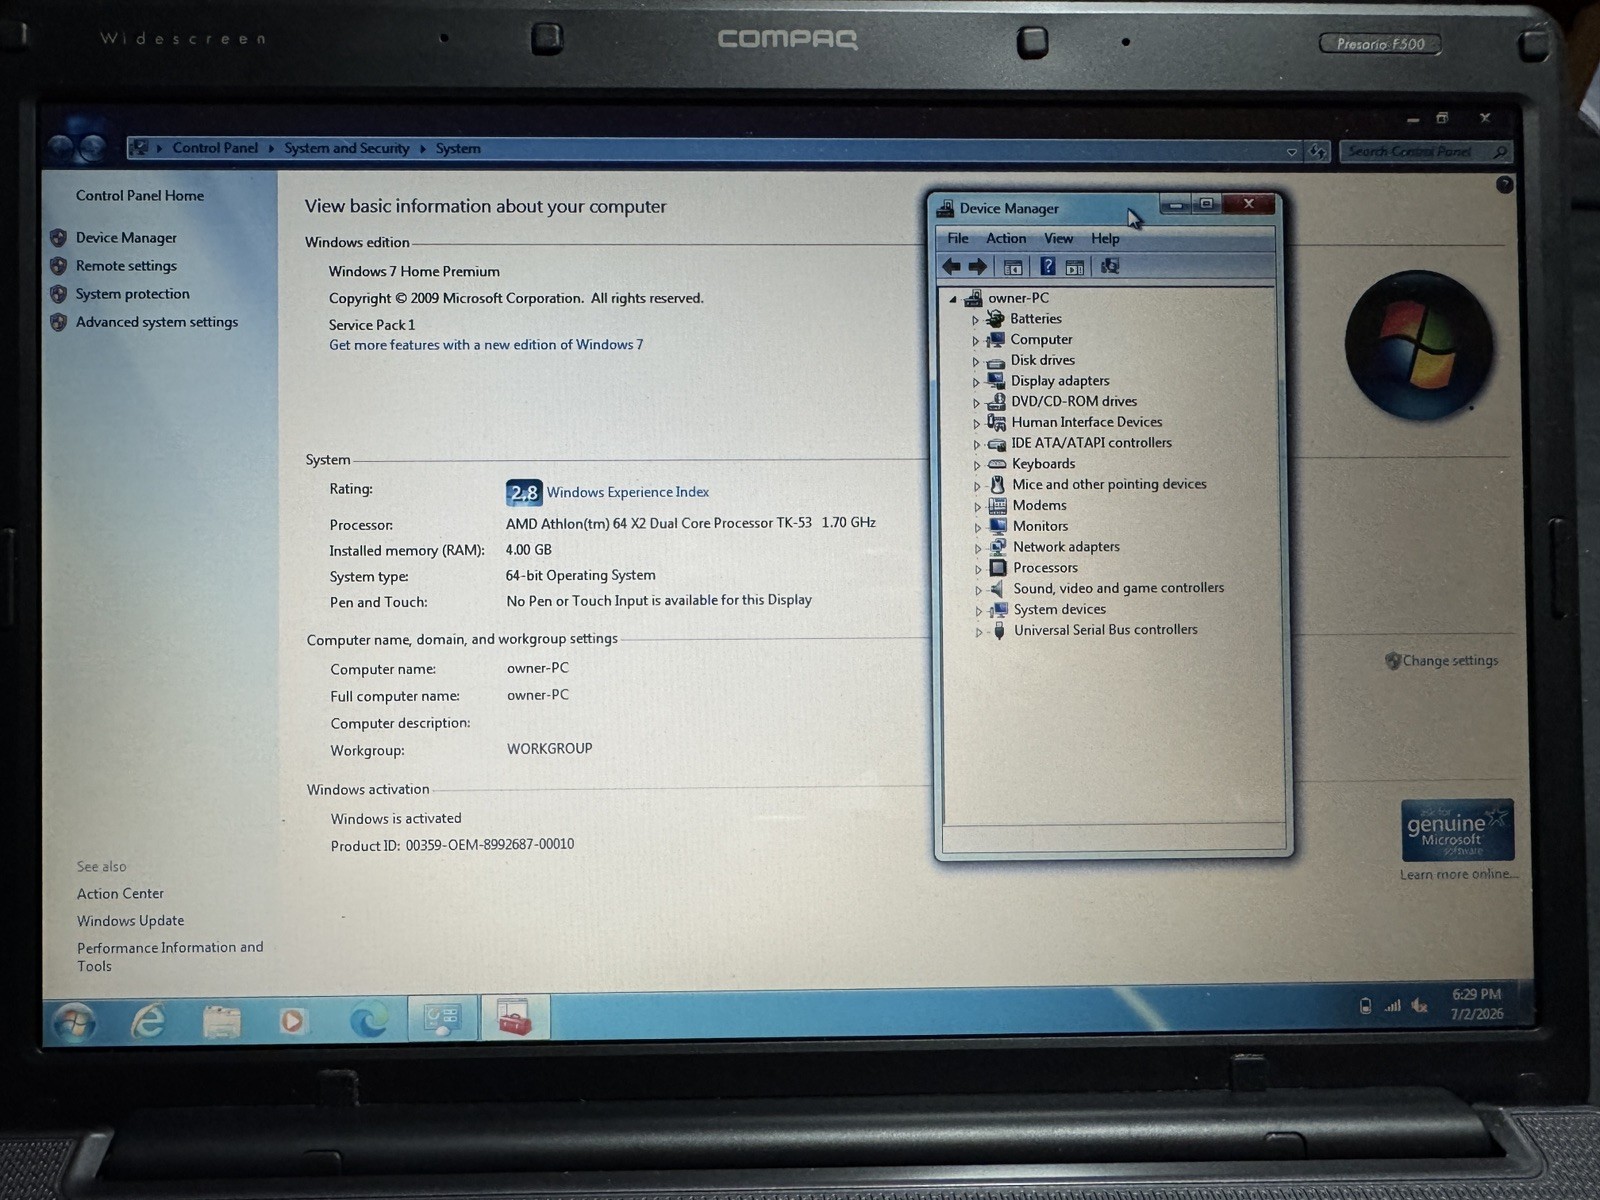This screenshot has width=1600, height=1200.
Task: Open Action Center link
Action: click(x=120, y=894)
